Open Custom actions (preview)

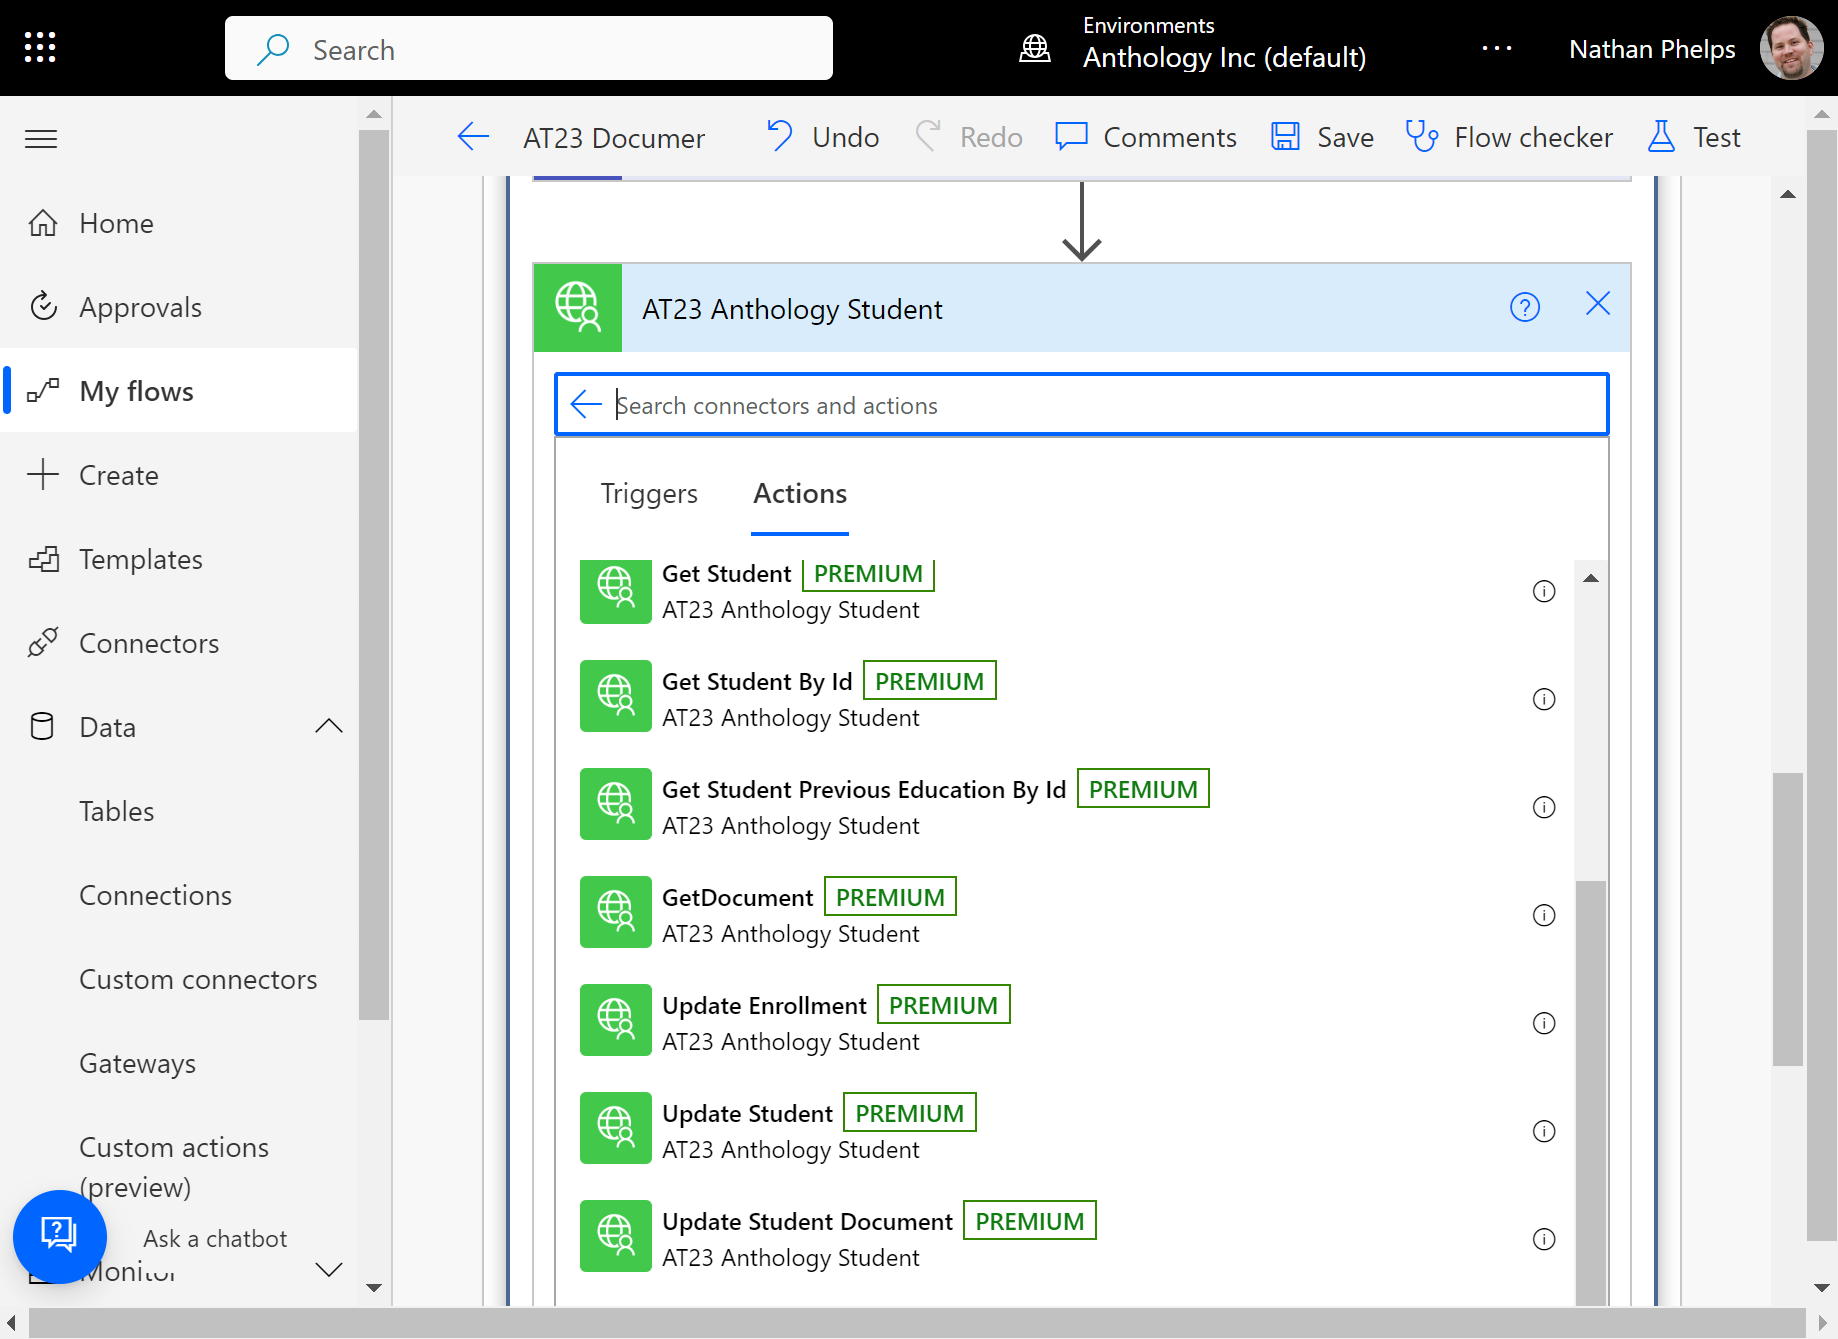point(174,1167)
